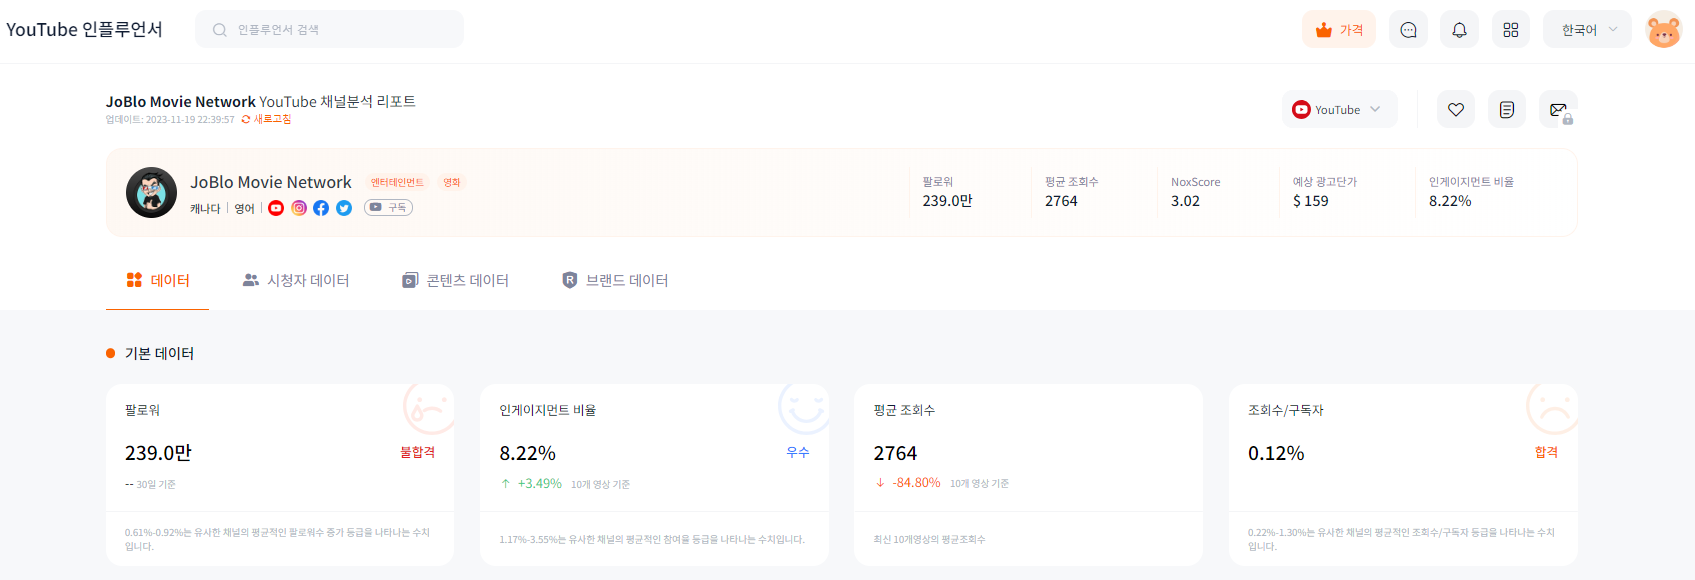
Task: Click the 영어 language label
Action: pyautogui.click(x=244, y=208)
